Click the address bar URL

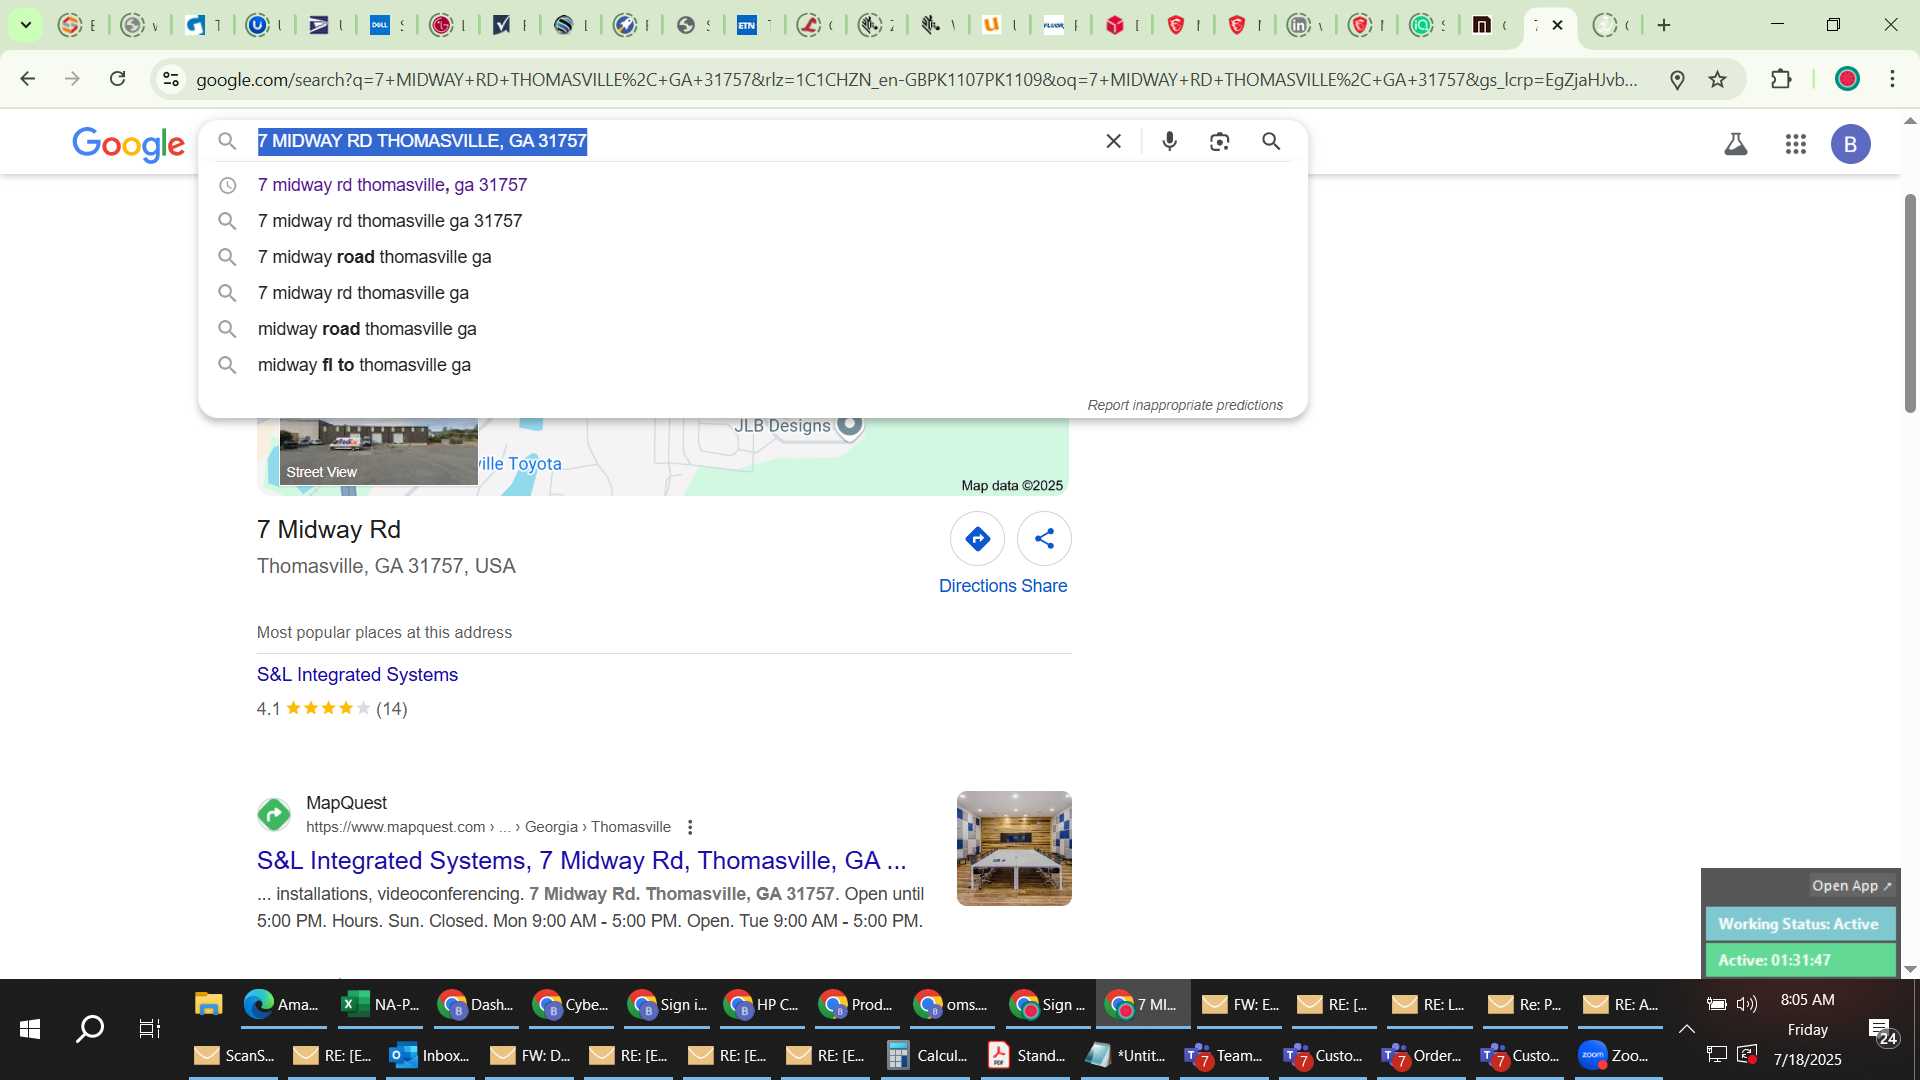916,79
